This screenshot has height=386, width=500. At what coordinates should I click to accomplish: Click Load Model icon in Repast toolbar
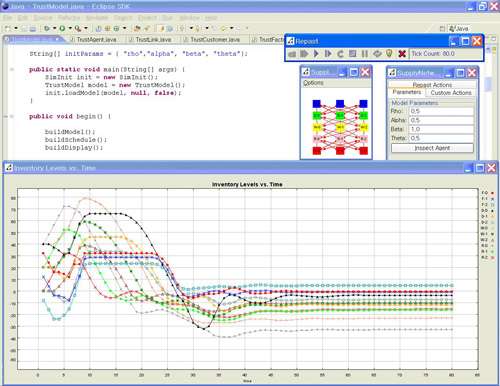click(x=292, y=54)
